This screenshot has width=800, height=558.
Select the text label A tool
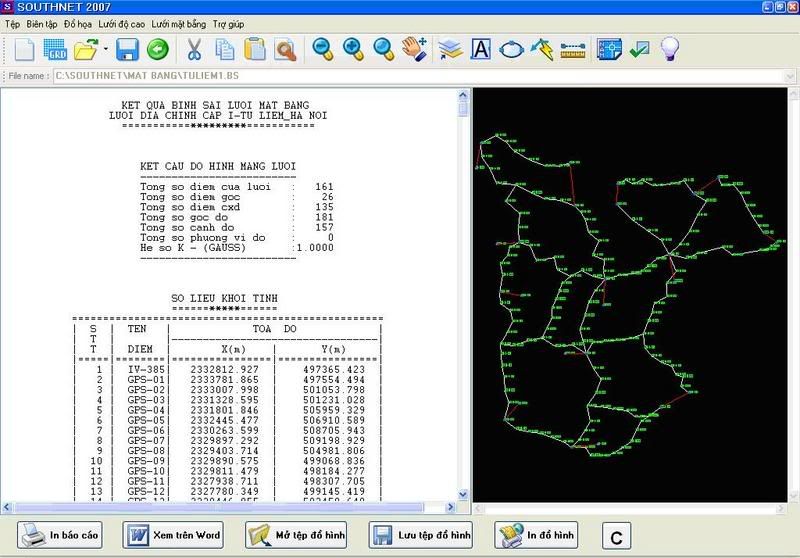pos(481,49)
